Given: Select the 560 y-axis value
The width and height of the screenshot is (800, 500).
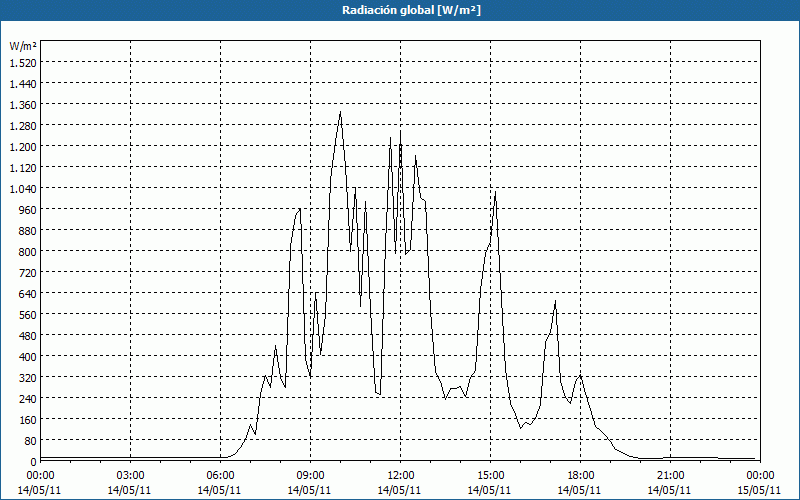Looking at the screenshot, I should click(x=29, y=315).
